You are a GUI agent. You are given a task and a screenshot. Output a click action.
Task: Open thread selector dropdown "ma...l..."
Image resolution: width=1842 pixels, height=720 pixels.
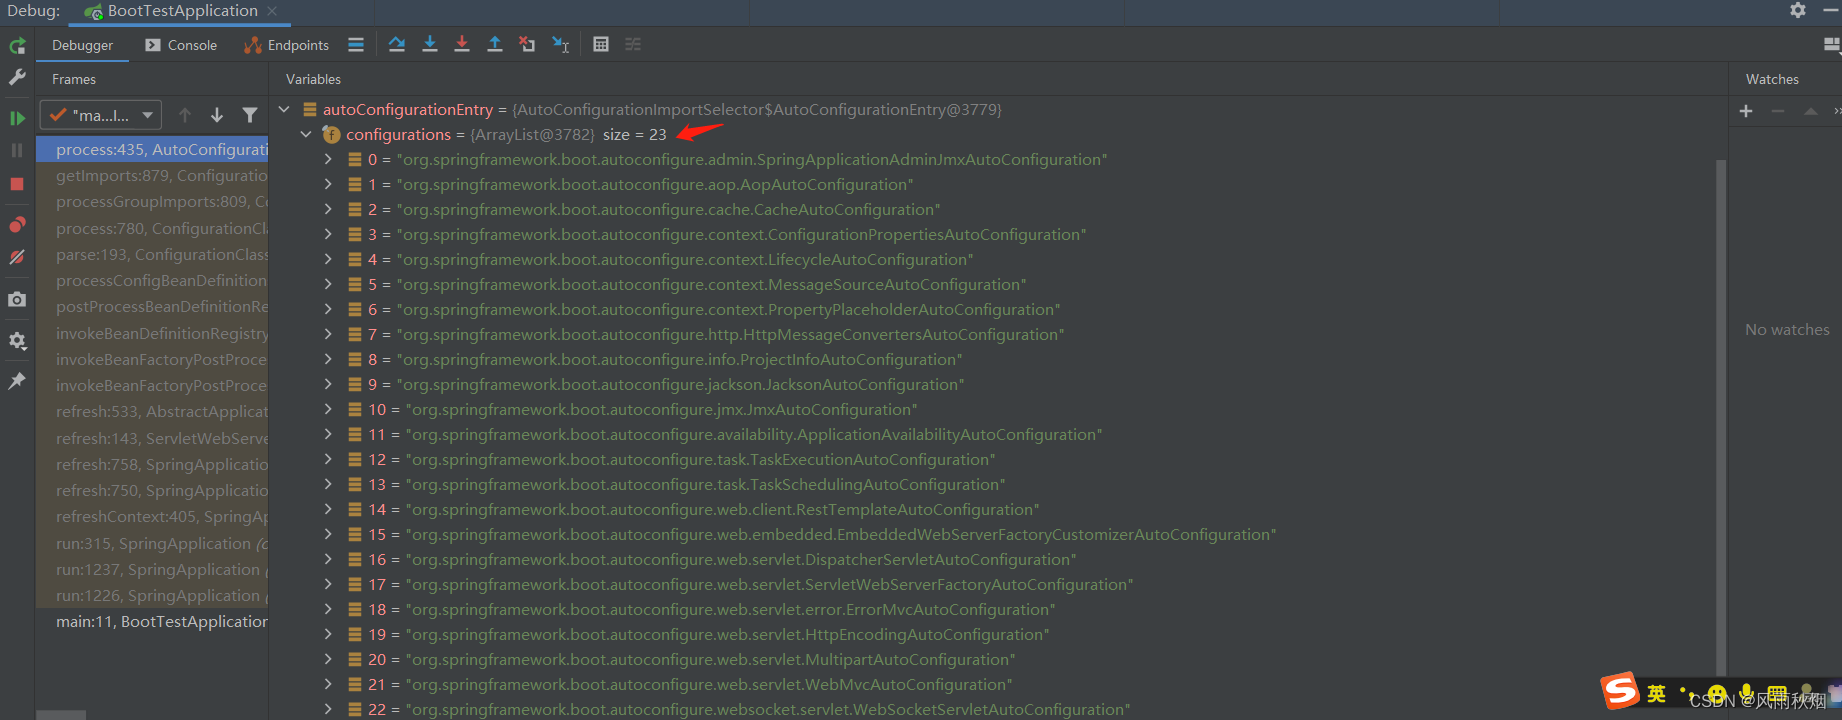point(101,115)
